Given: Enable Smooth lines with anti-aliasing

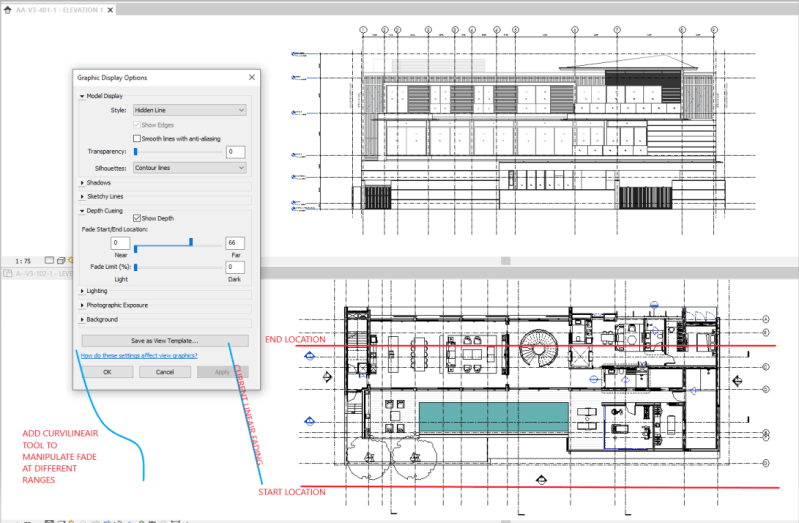Looking at the screenshot, I should [137, 138].
